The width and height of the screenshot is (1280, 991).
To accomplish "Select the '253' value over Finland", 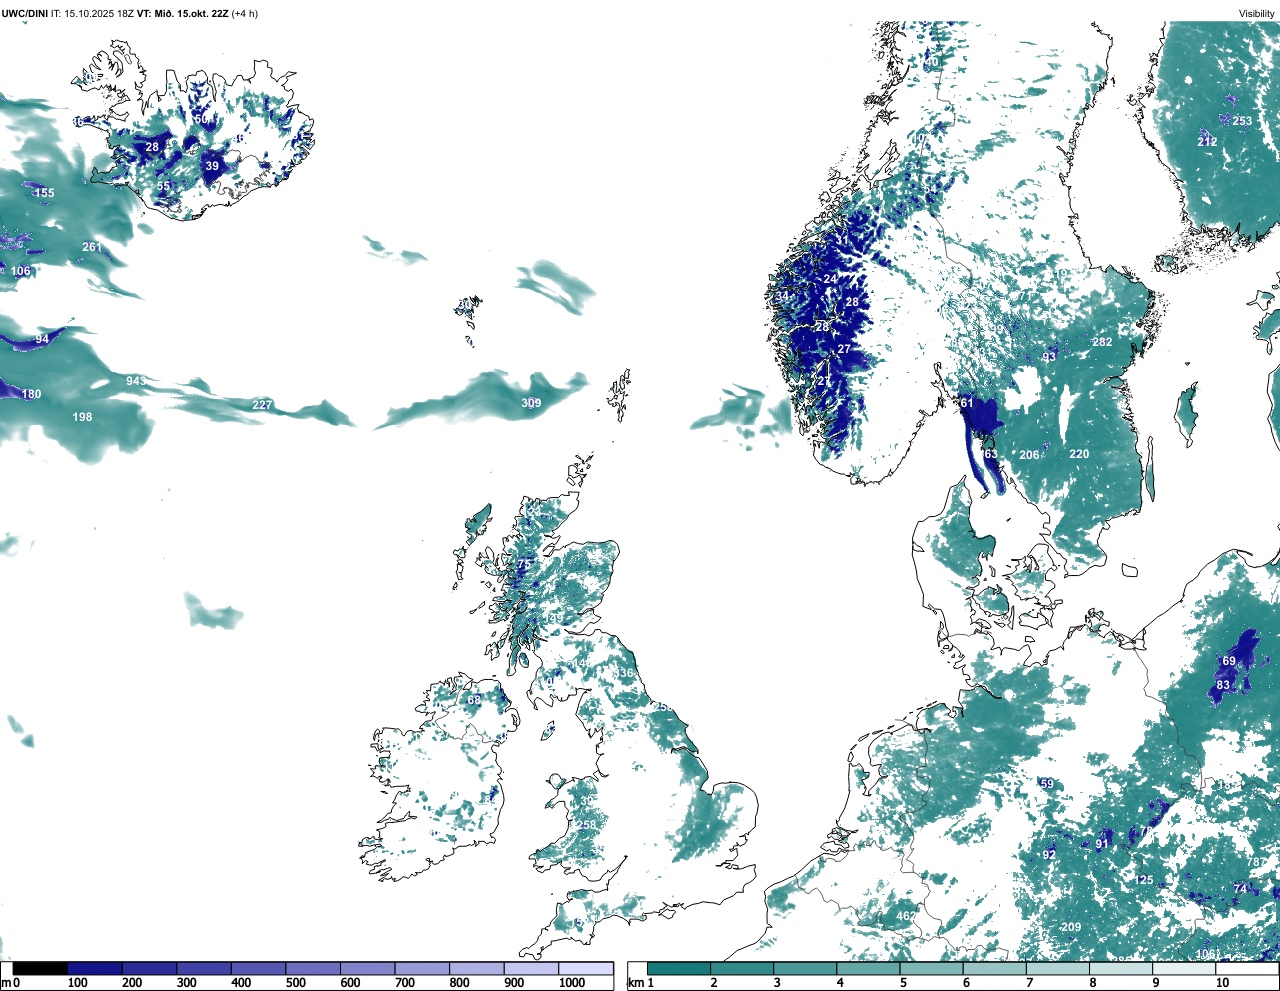I will pyautogui.click(x=1242, y=121).
